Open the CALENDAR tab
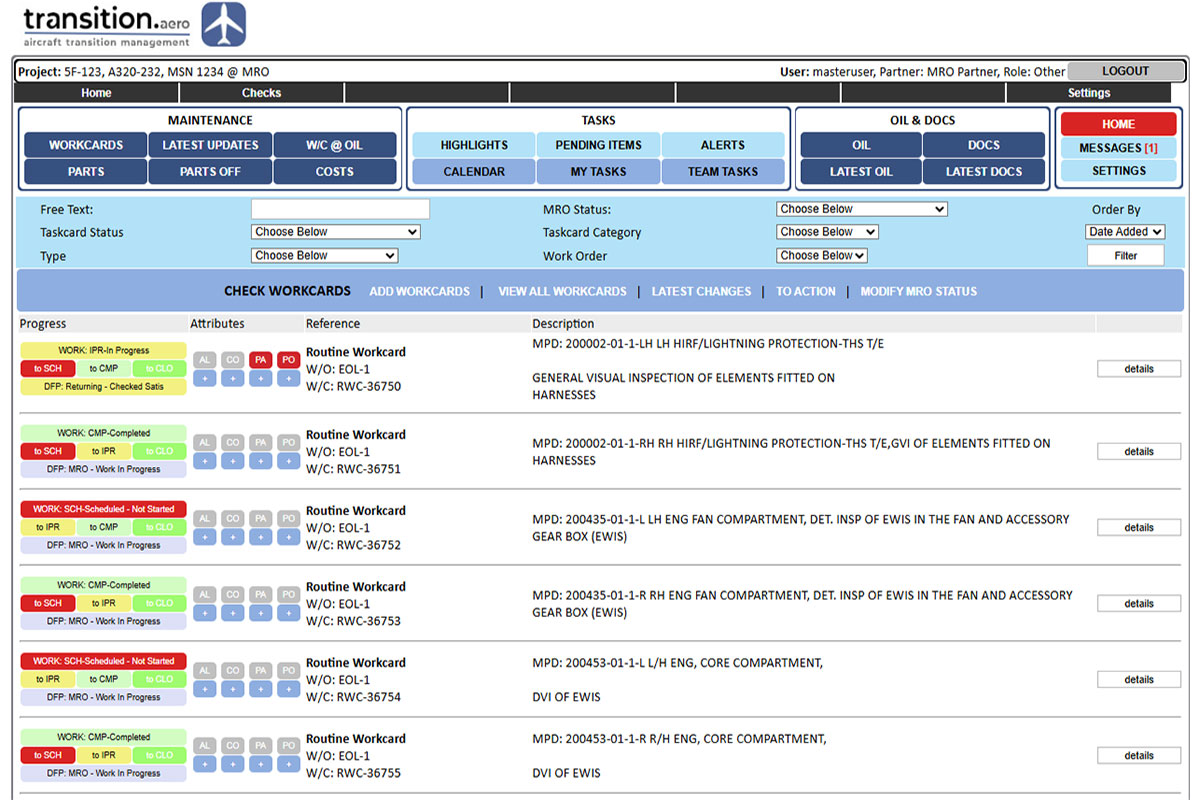Viewport: 1200px width, 800px height. [474, 172]
